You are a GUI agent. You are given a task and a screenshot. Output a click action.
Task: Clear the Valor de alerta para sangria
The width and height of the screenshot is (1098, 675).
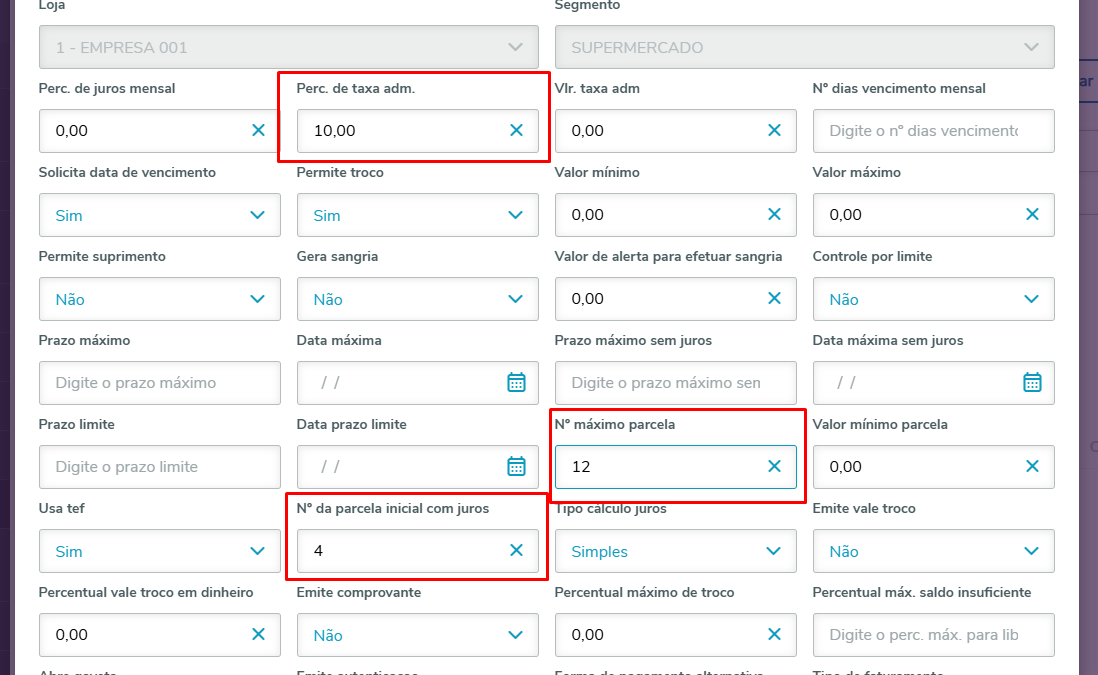(774, 298)
